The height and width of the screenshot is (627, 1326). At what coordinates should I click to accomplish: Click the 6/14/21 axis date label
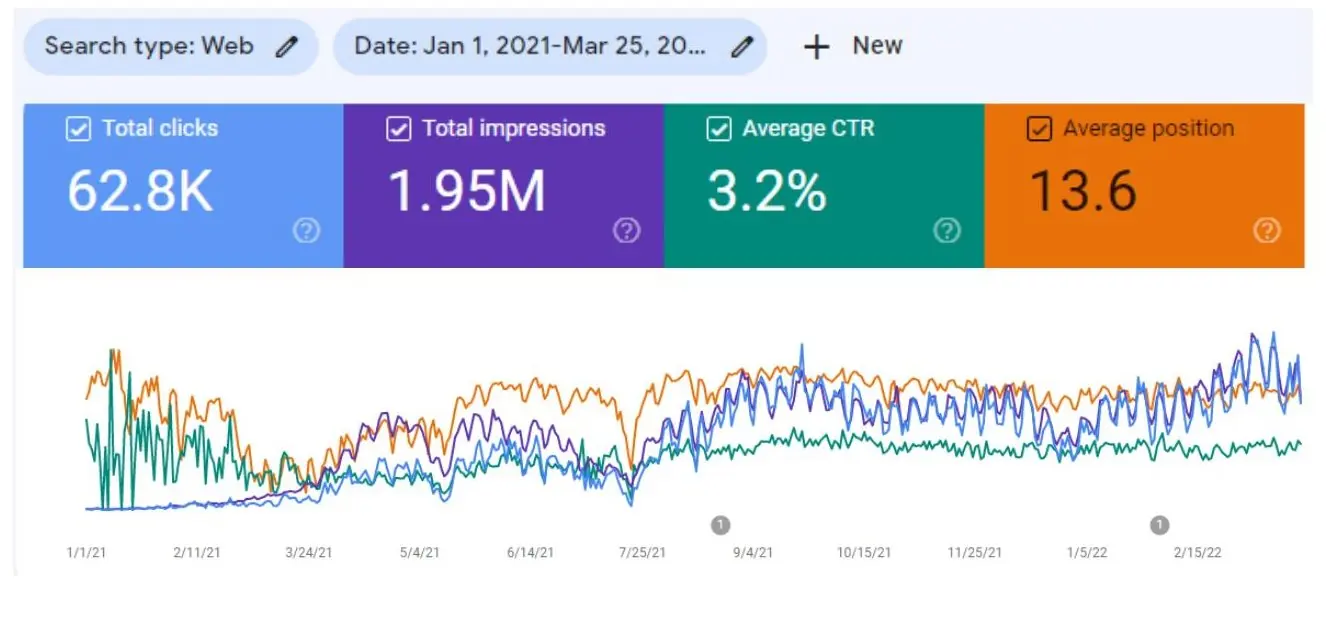(530, 552)
